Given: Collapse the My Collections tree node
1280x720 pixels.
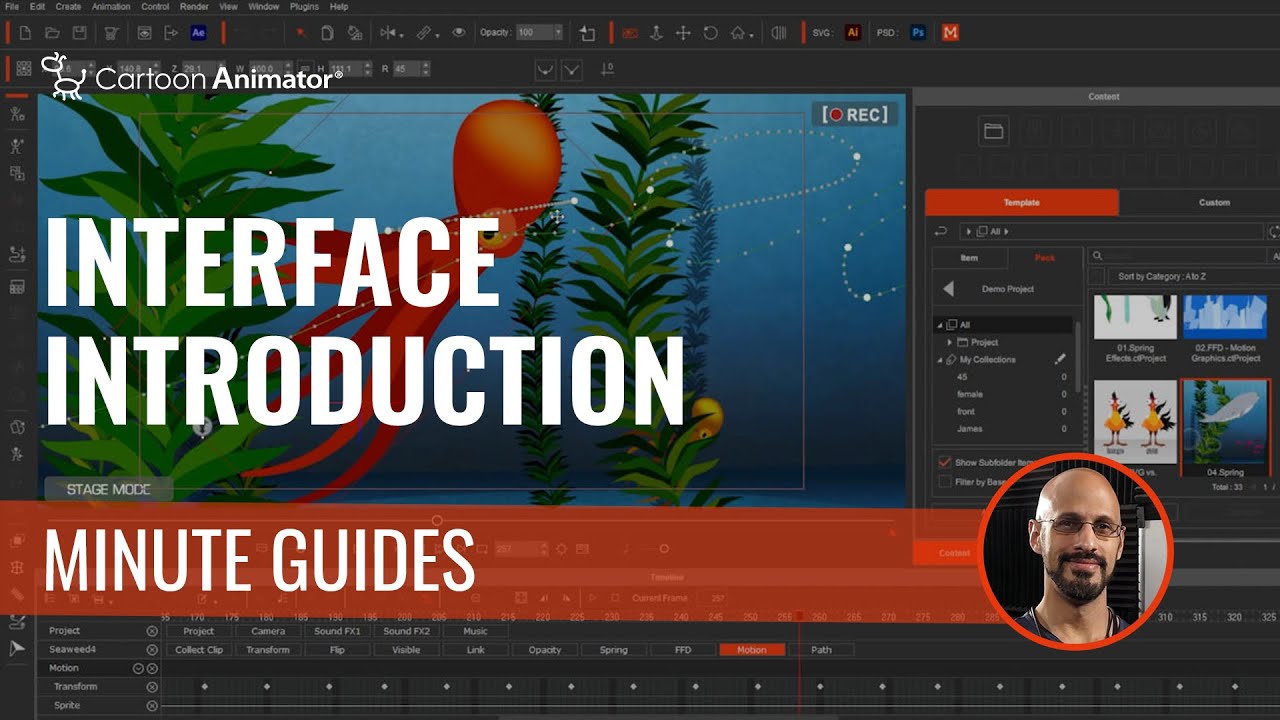Looking at the screenshot, I should coord(940,360).
